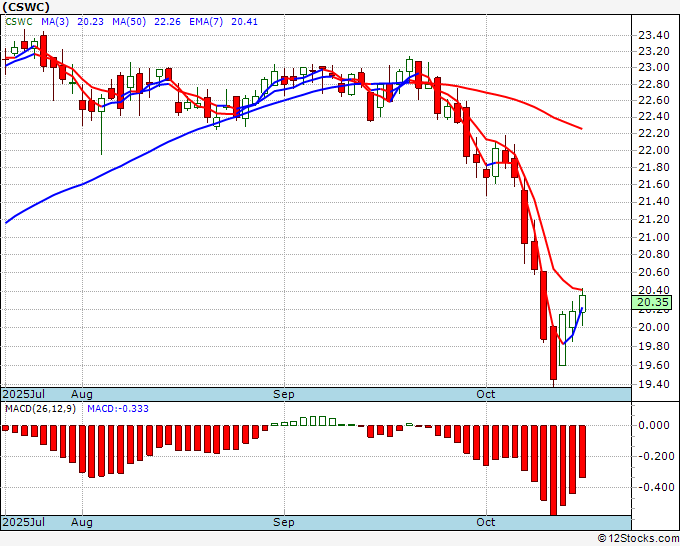Click the end of the MA(50) line at 22.26

[x=582, y=128]
